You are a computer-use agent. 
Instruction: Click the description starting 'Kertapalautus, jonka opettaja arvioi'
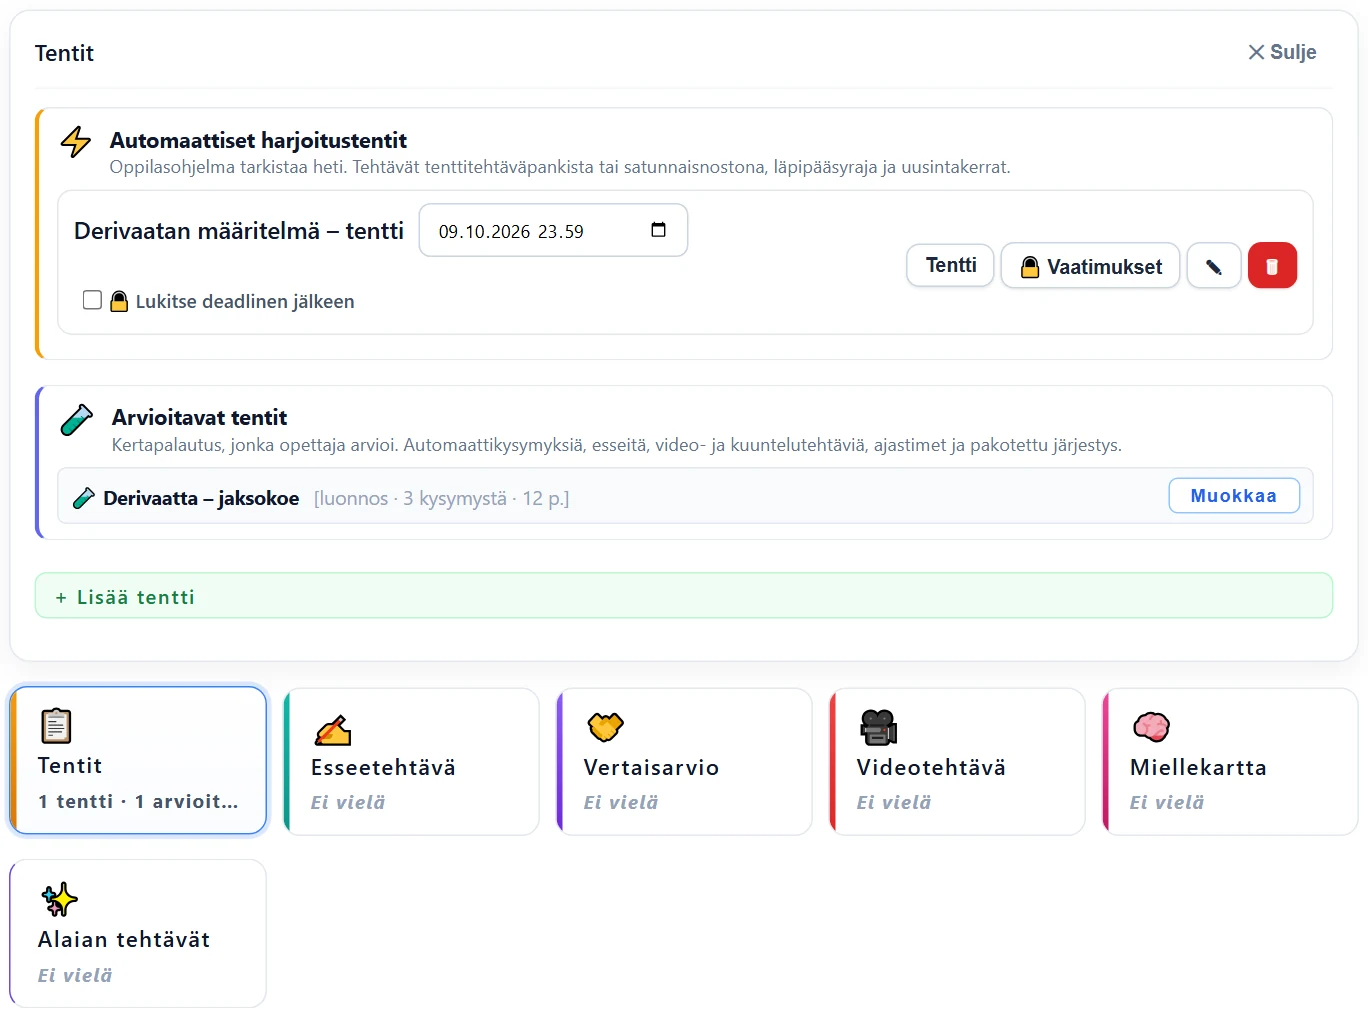[617, 445]
